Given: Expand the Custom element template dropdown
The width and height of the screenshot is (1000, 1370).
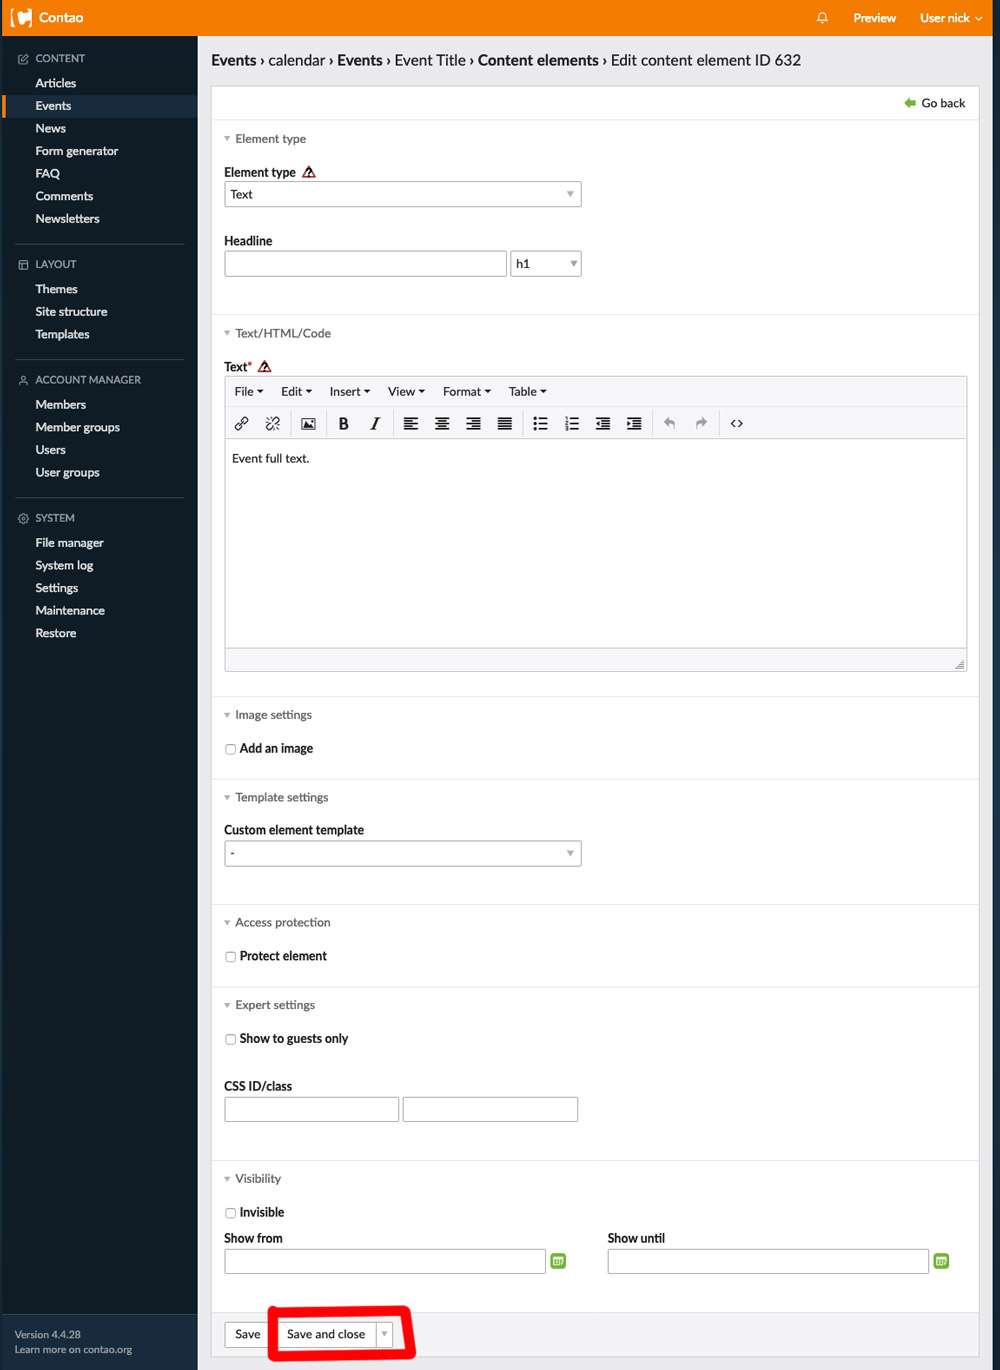Looking at the screenshot, I should [402, 853].
